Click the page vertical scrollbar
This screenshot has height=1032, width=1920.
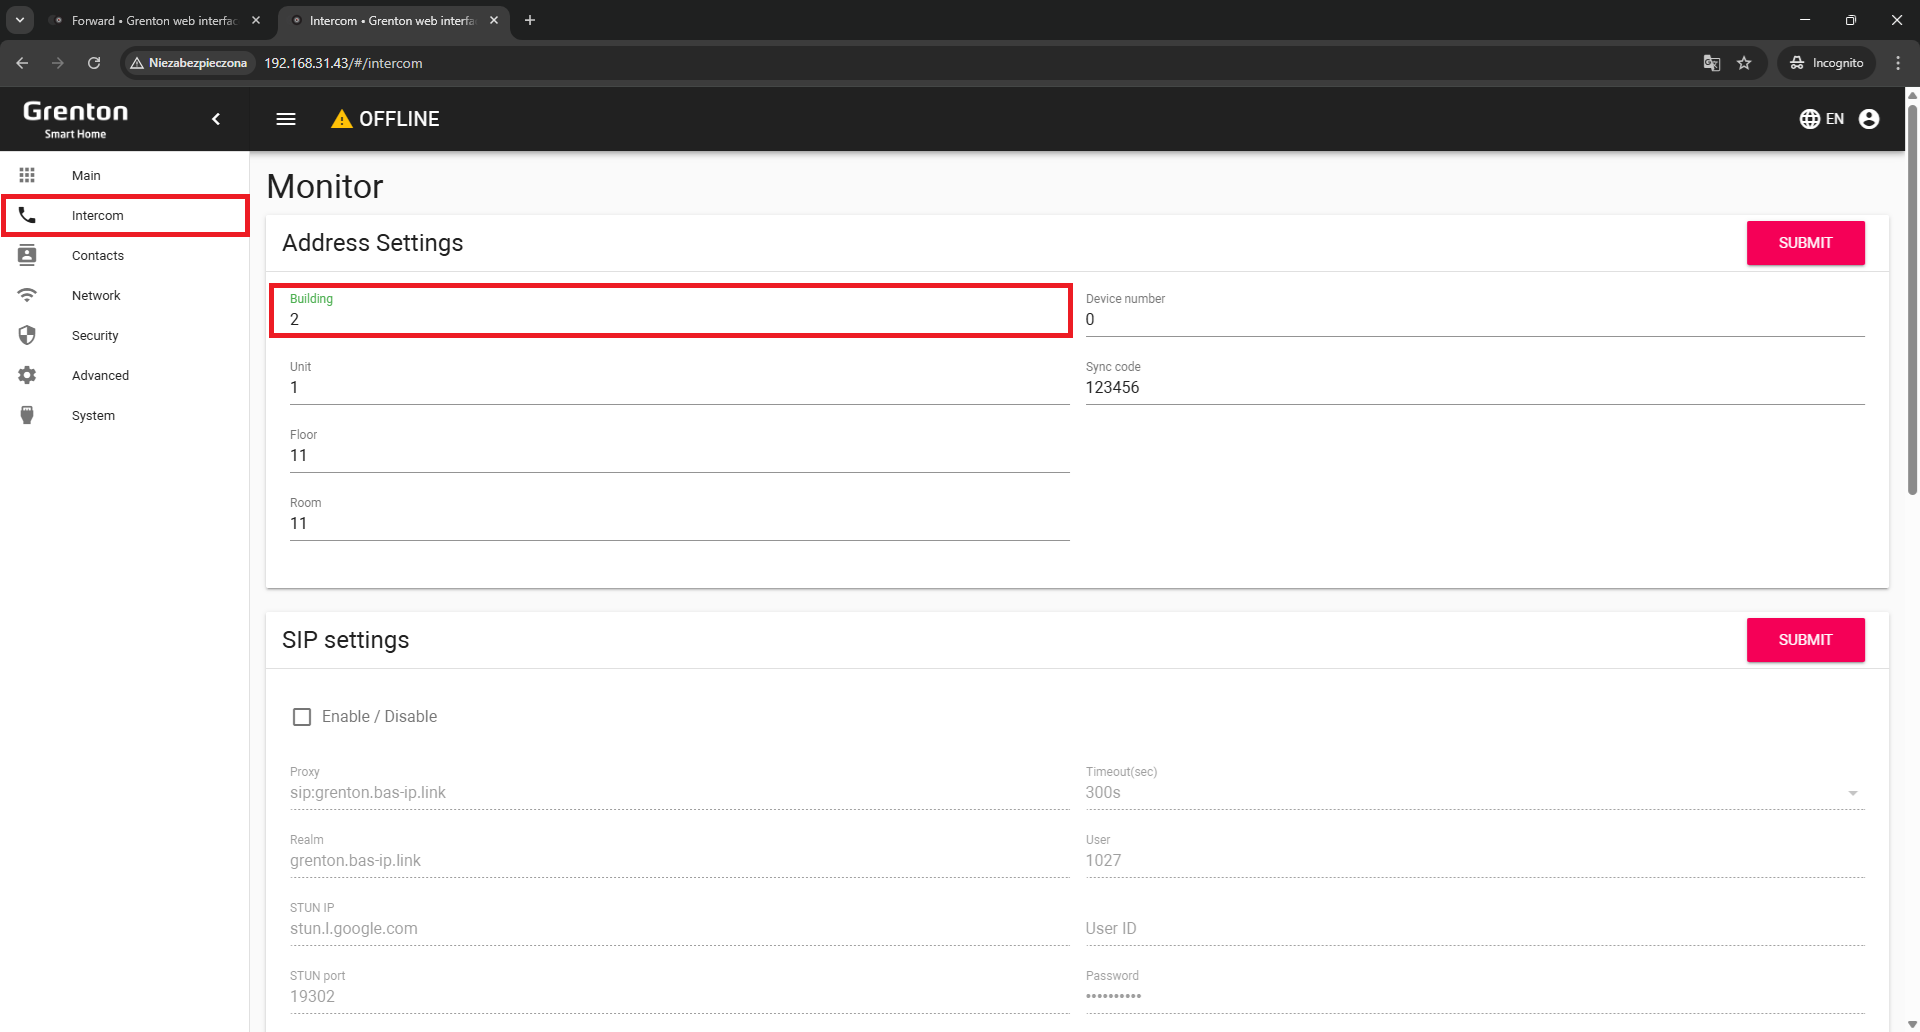pos(1912,300)
